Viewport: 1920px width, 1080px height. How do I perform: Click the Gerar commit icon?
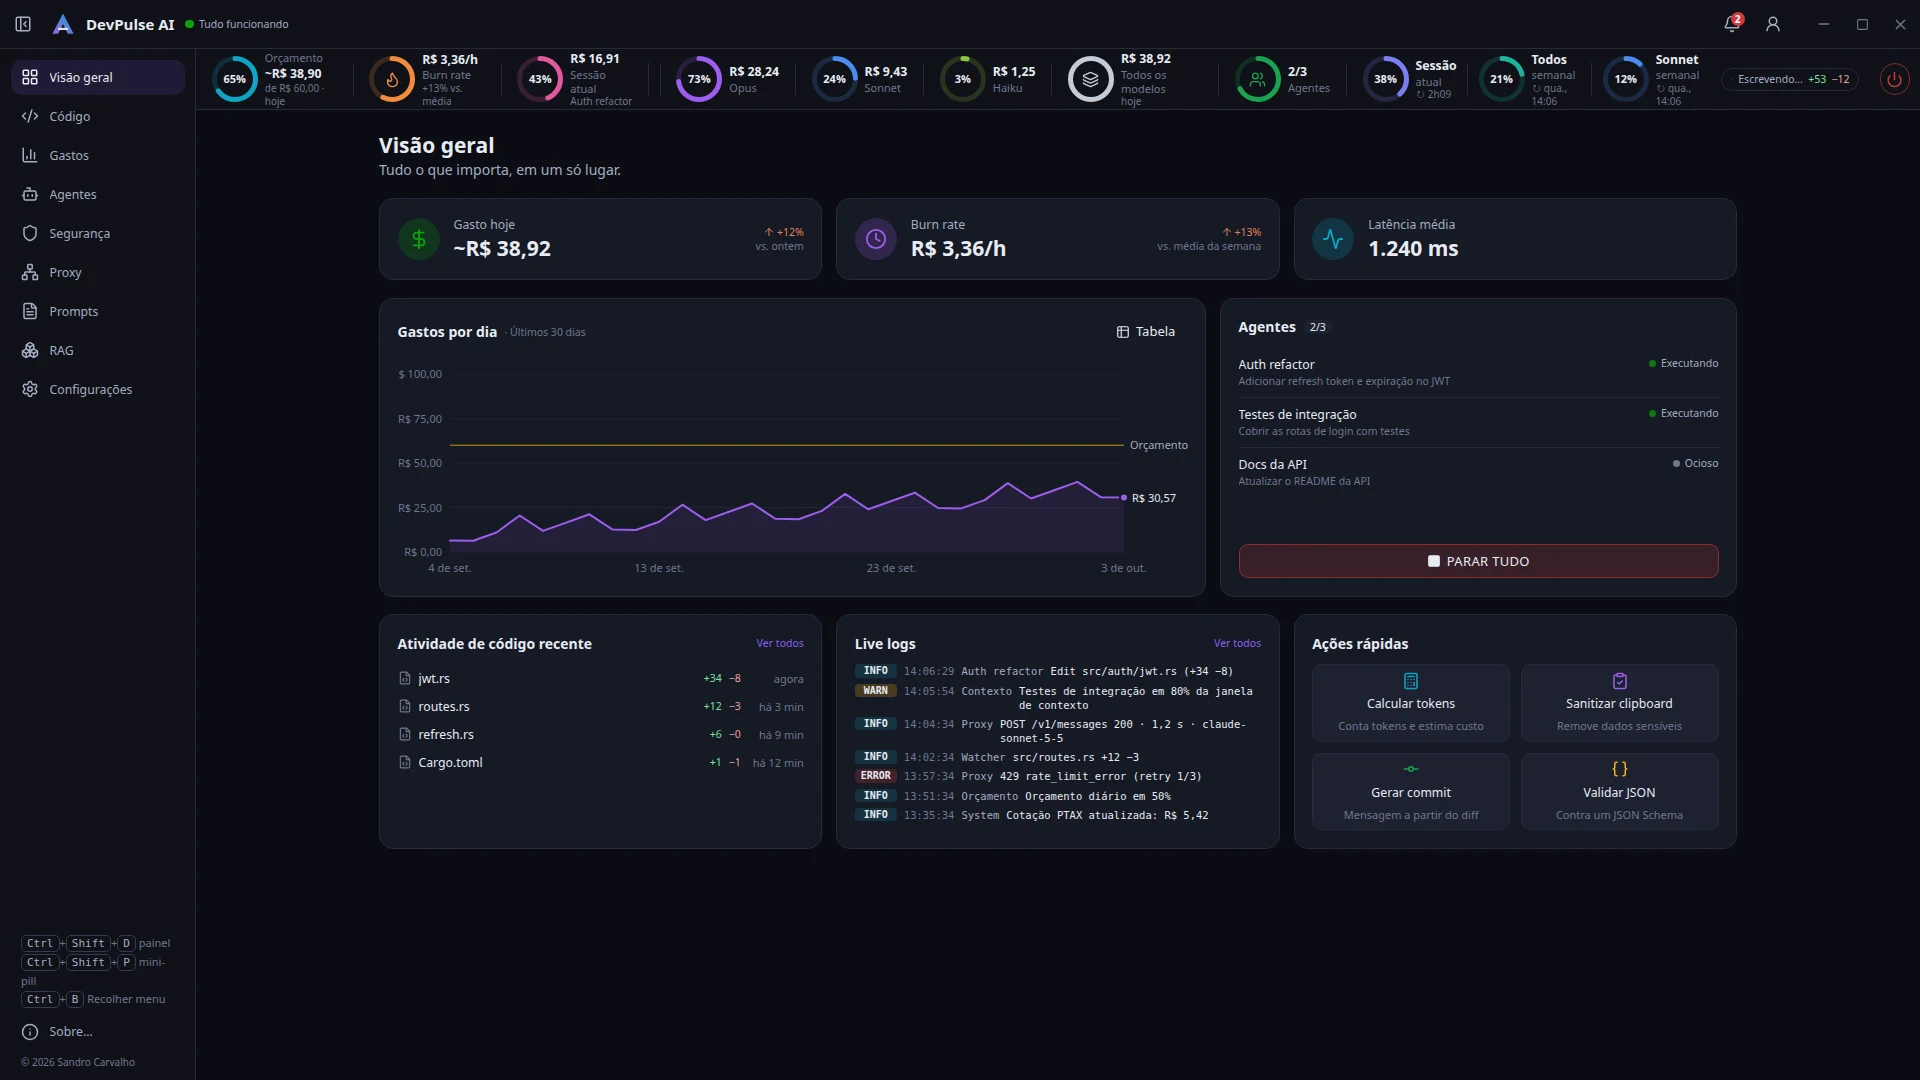click(x=1411, y=769)
